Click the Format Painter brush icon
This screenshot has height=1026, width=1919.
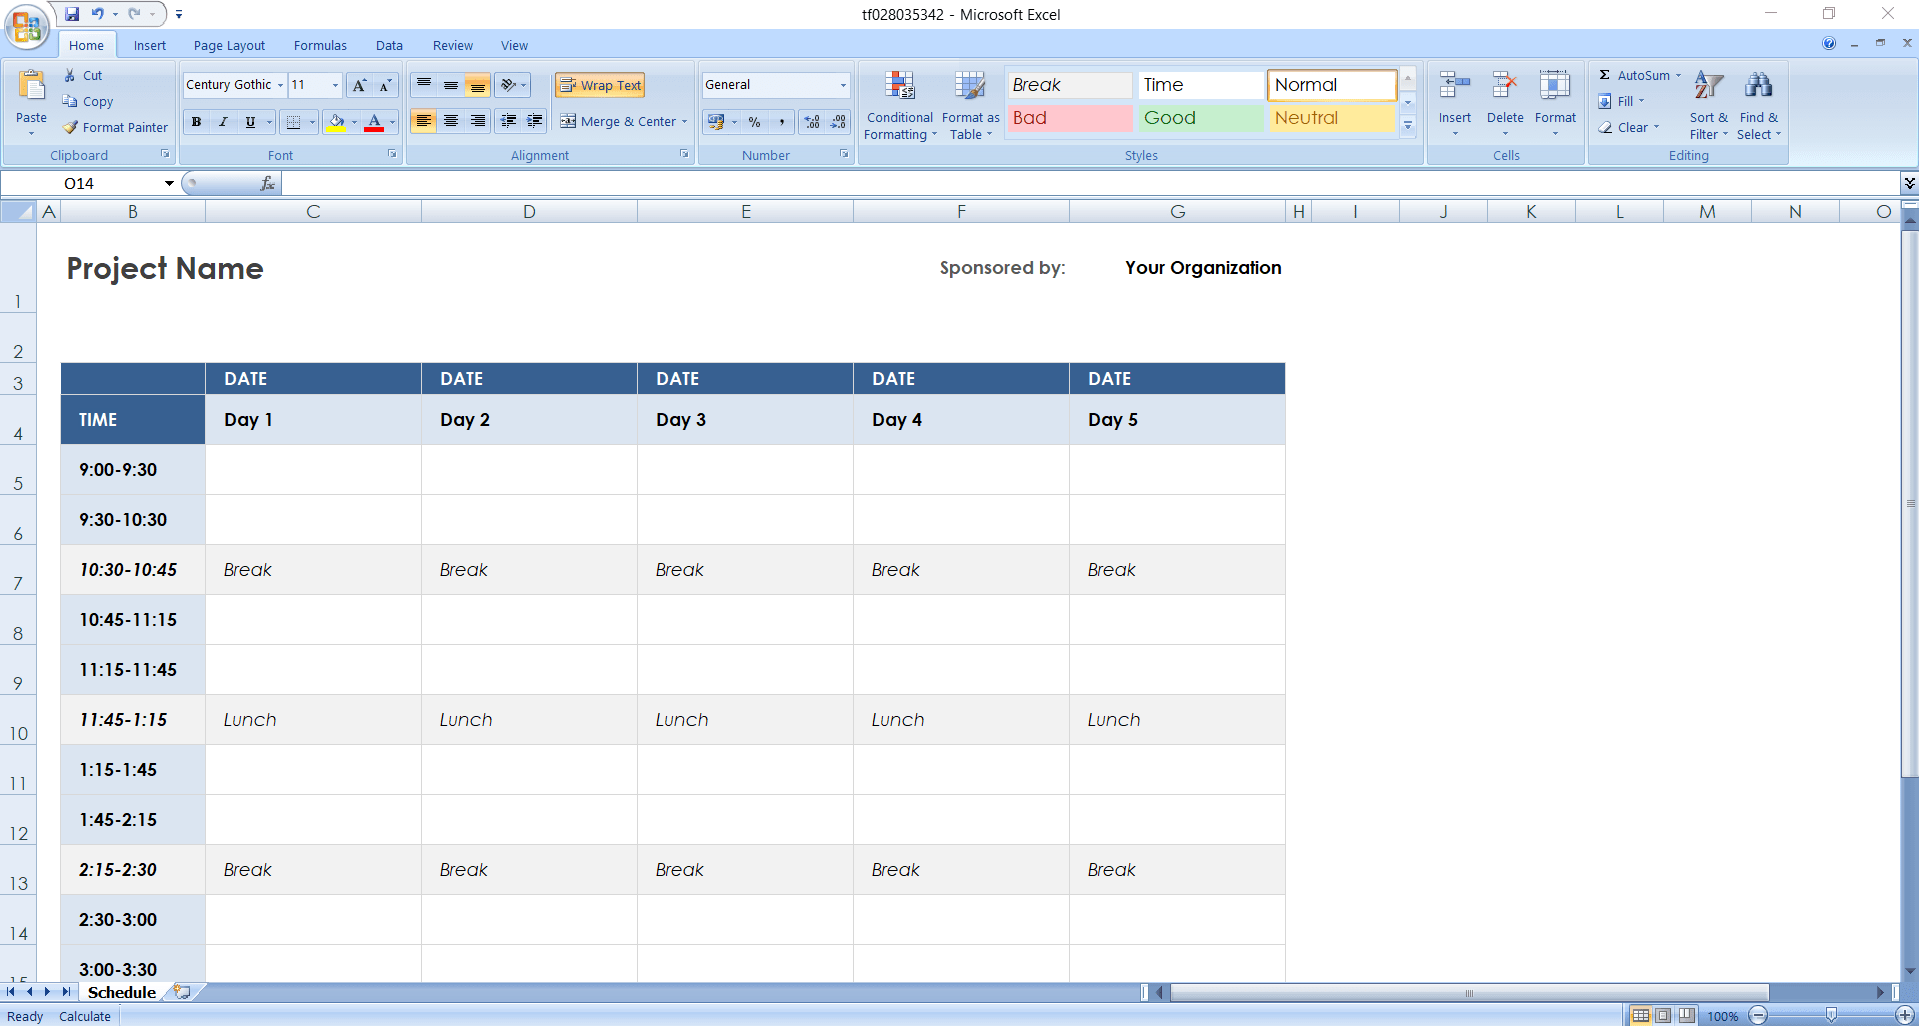pyautogui.click(x=70, y=128)
